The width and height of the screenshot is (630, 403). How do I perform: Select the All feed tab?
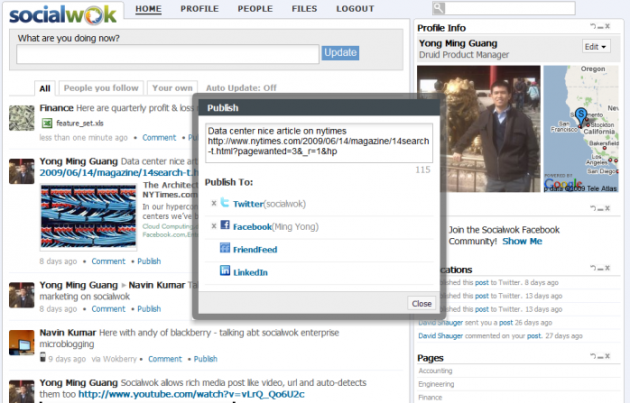pyautogui.click(x=45, y=88)
